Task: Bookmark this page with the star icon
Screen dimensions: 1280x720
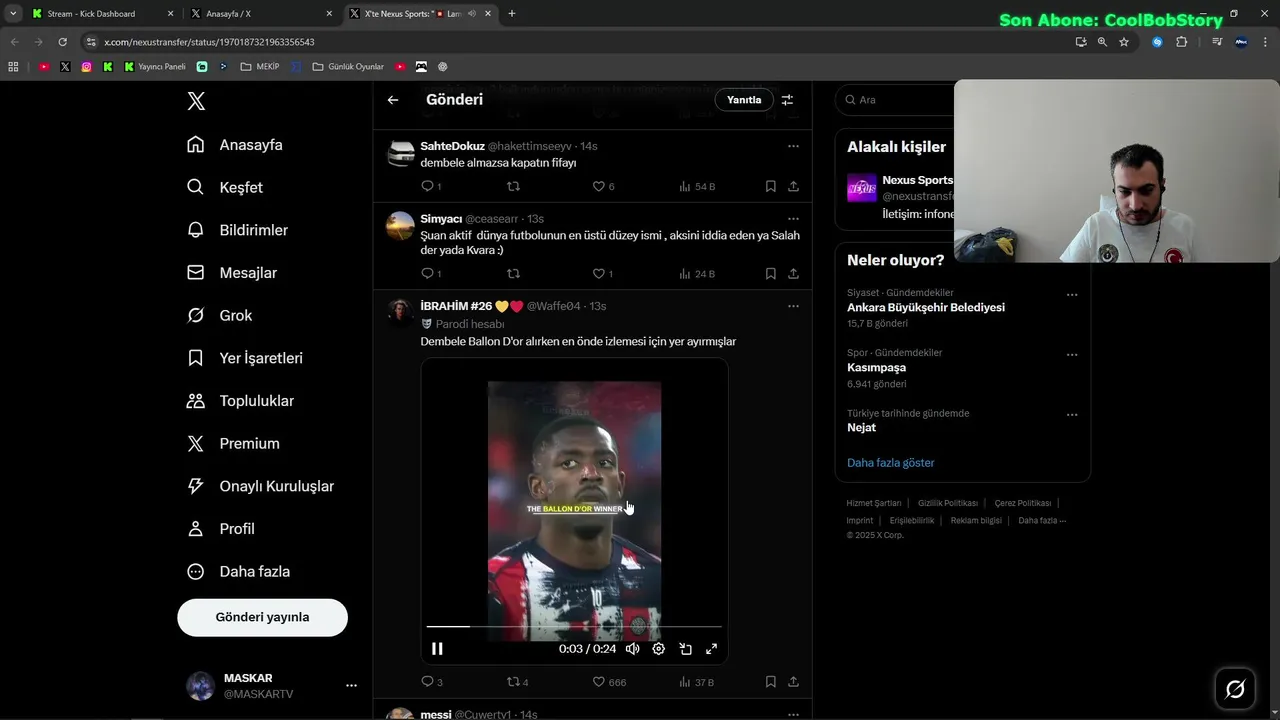Action: coord(1124,42)
